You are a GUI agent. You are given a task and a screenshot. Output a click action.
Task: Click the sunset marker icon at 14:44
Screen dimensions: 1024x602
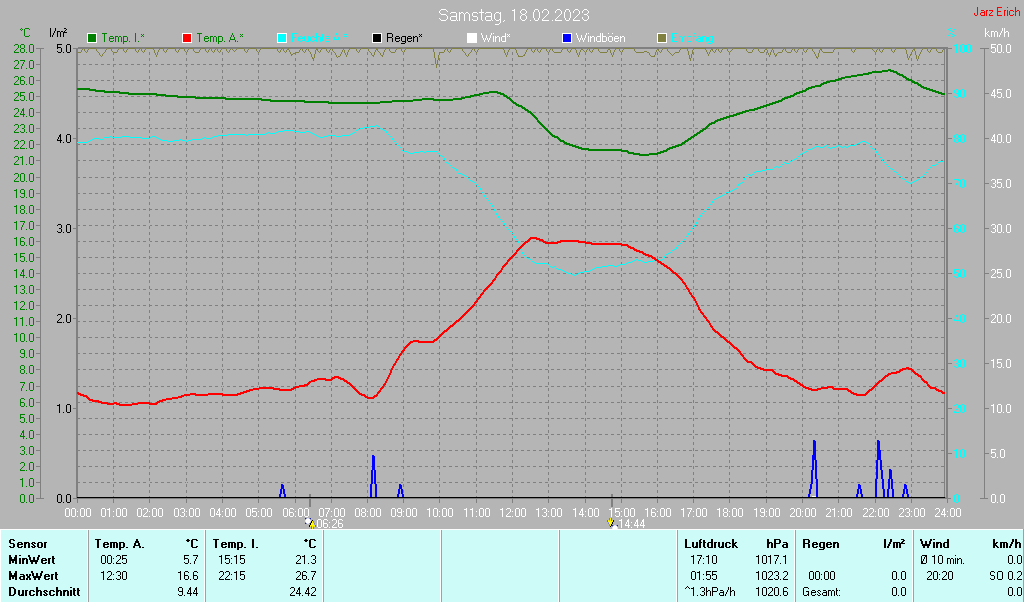point(611,523)
